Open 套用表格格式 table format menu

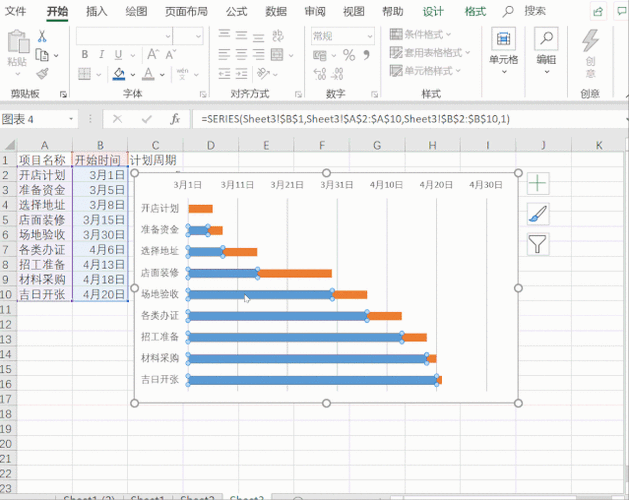coord(430,53)
